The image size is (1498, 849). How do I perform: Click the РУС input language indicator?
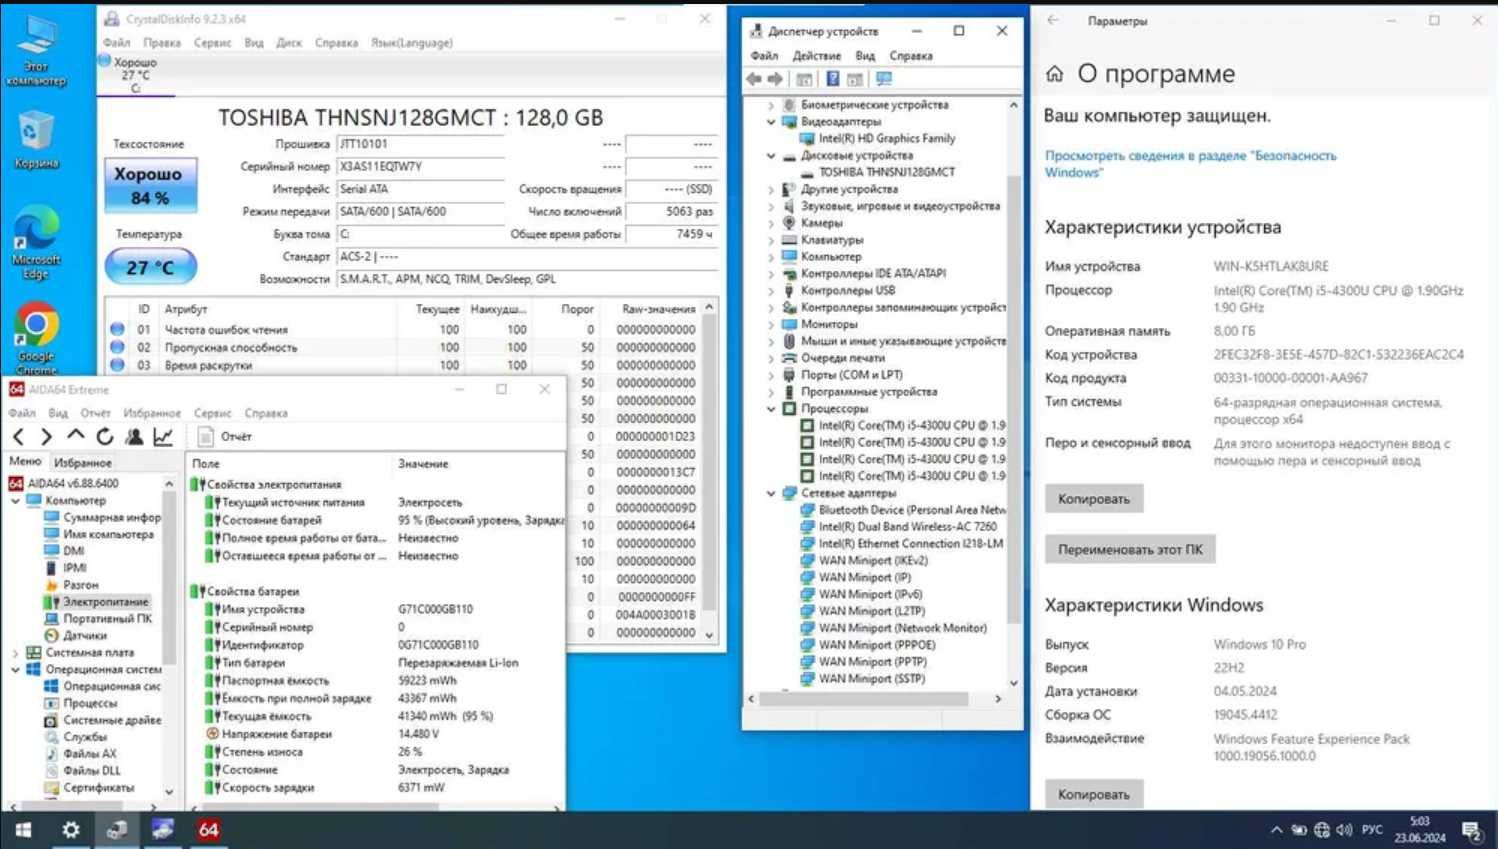(x=1372, y=829)
